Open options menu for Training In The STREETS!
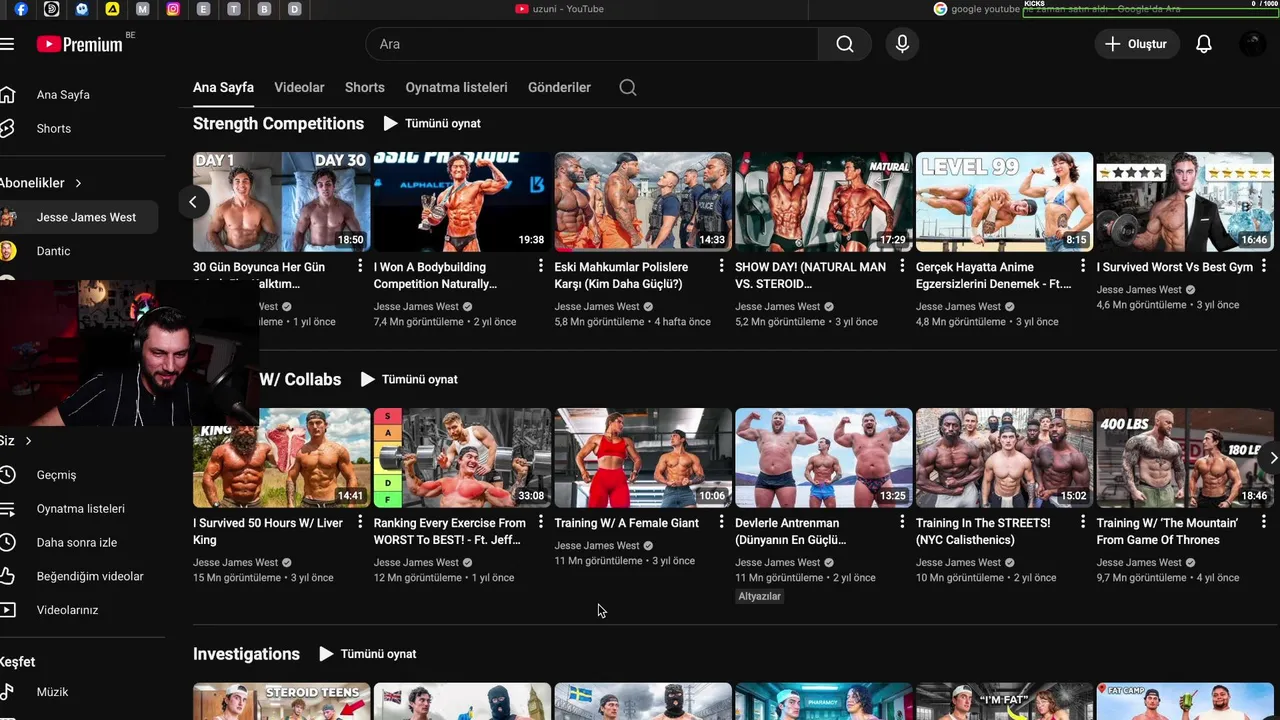This screenshot has width=1280, height=720. (1083, 522)
